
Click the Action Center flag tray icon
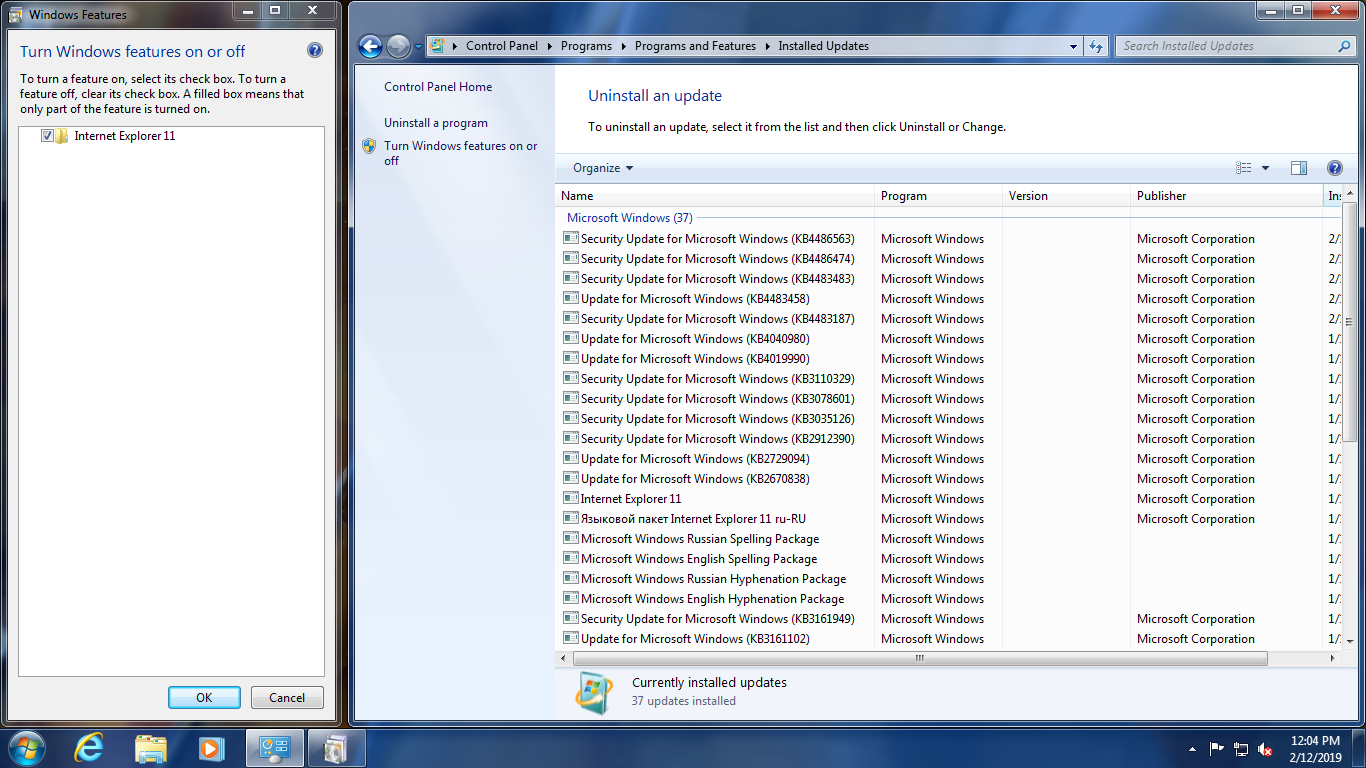pyautogui.click(x=1217, y=748)
